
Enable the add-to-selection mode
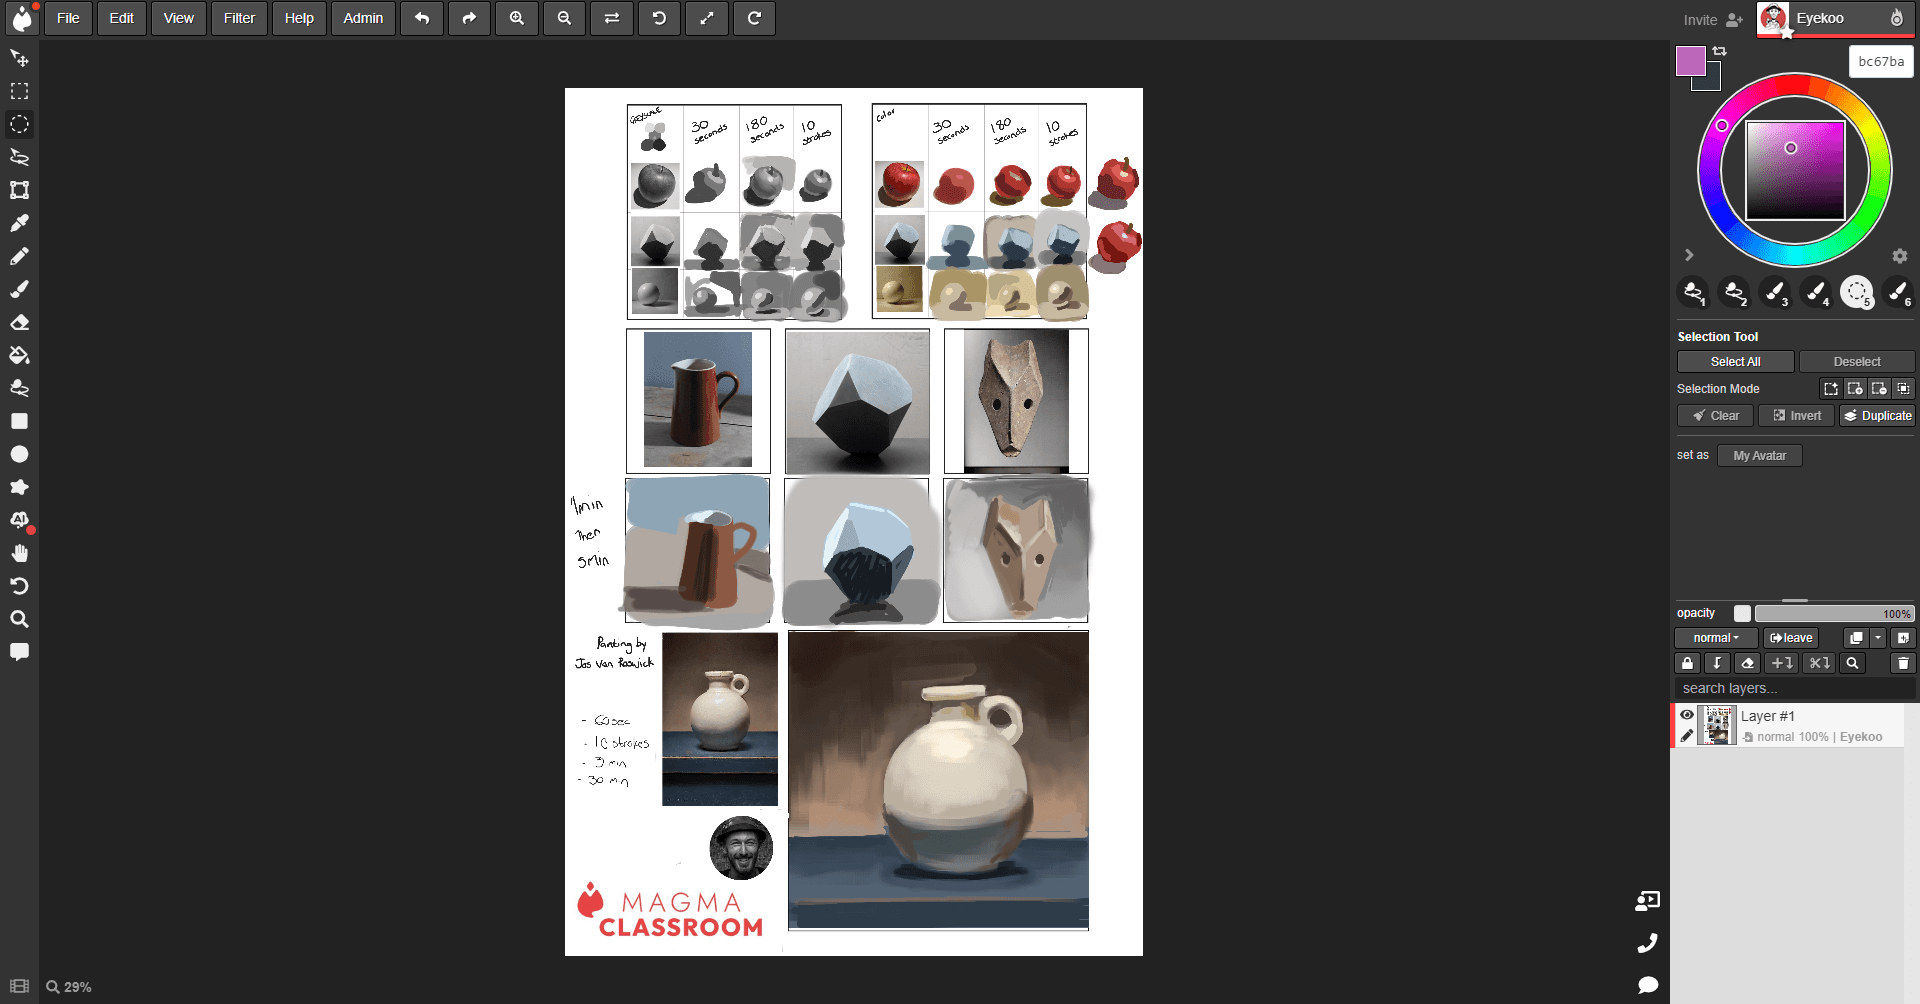click(x=1855, y=389)
